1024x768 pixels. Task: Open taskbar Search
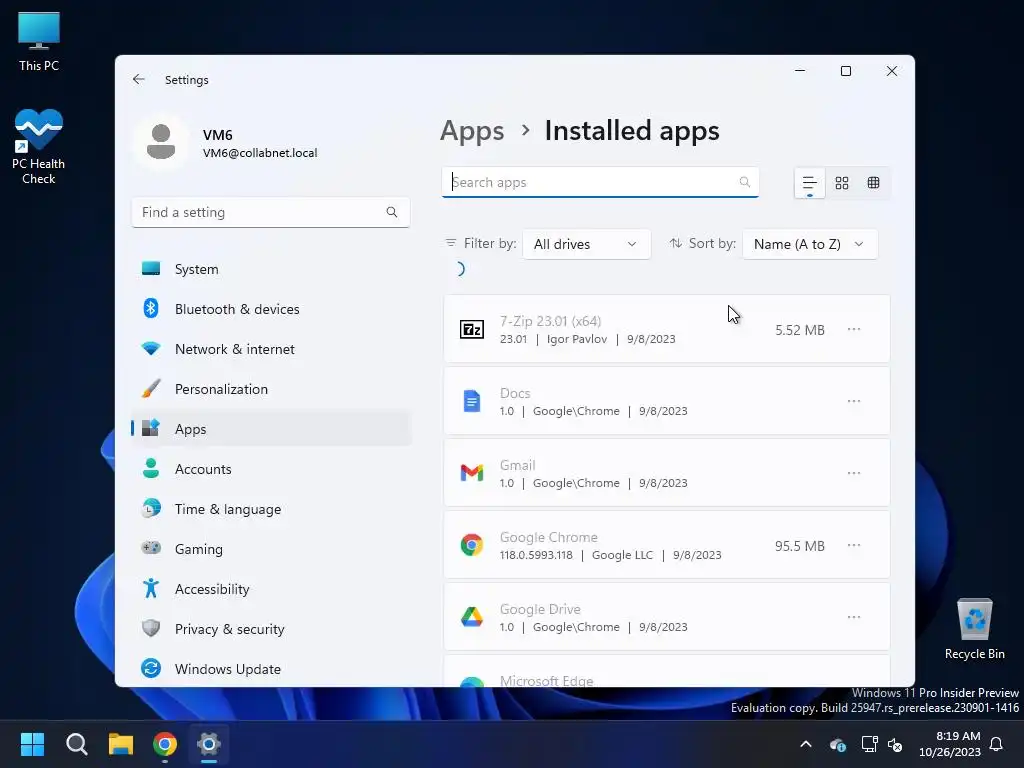(x=76, y=744)
